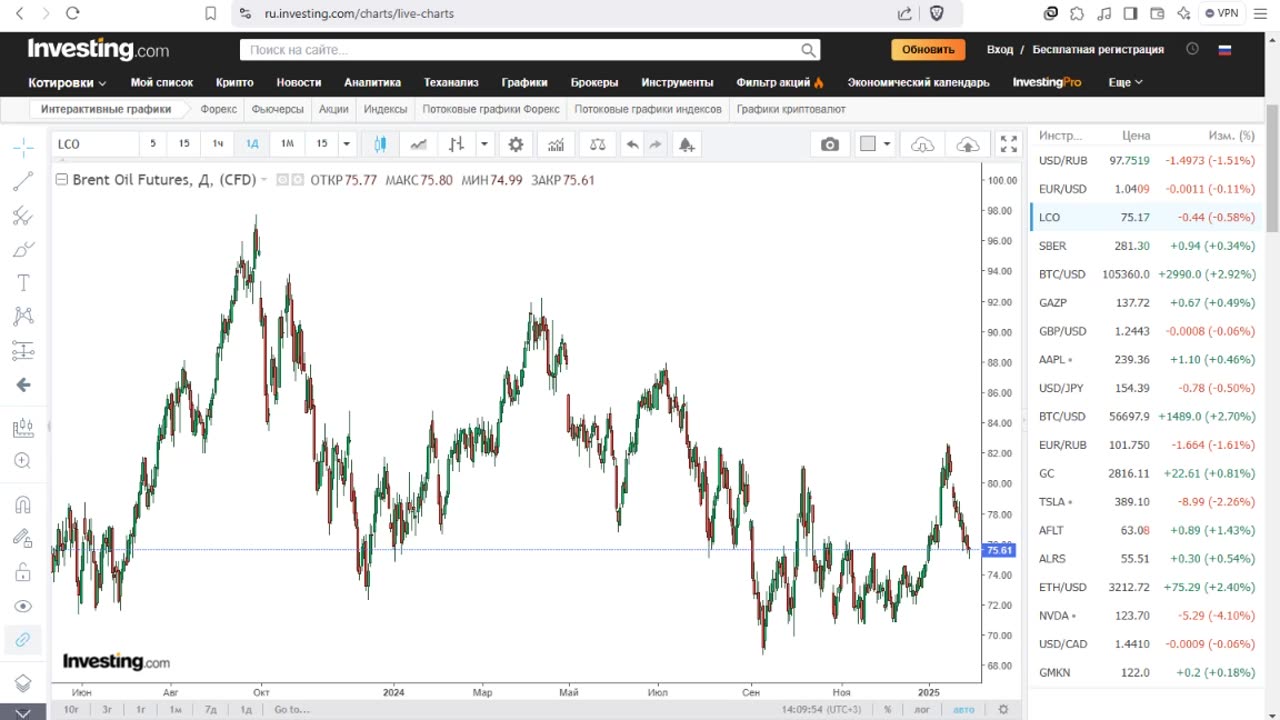Take a chart snapshot with camera icon
Image resolution: width=1280 pixels, height=720 pixels.
pyautogui.click(x=830, y=144)
